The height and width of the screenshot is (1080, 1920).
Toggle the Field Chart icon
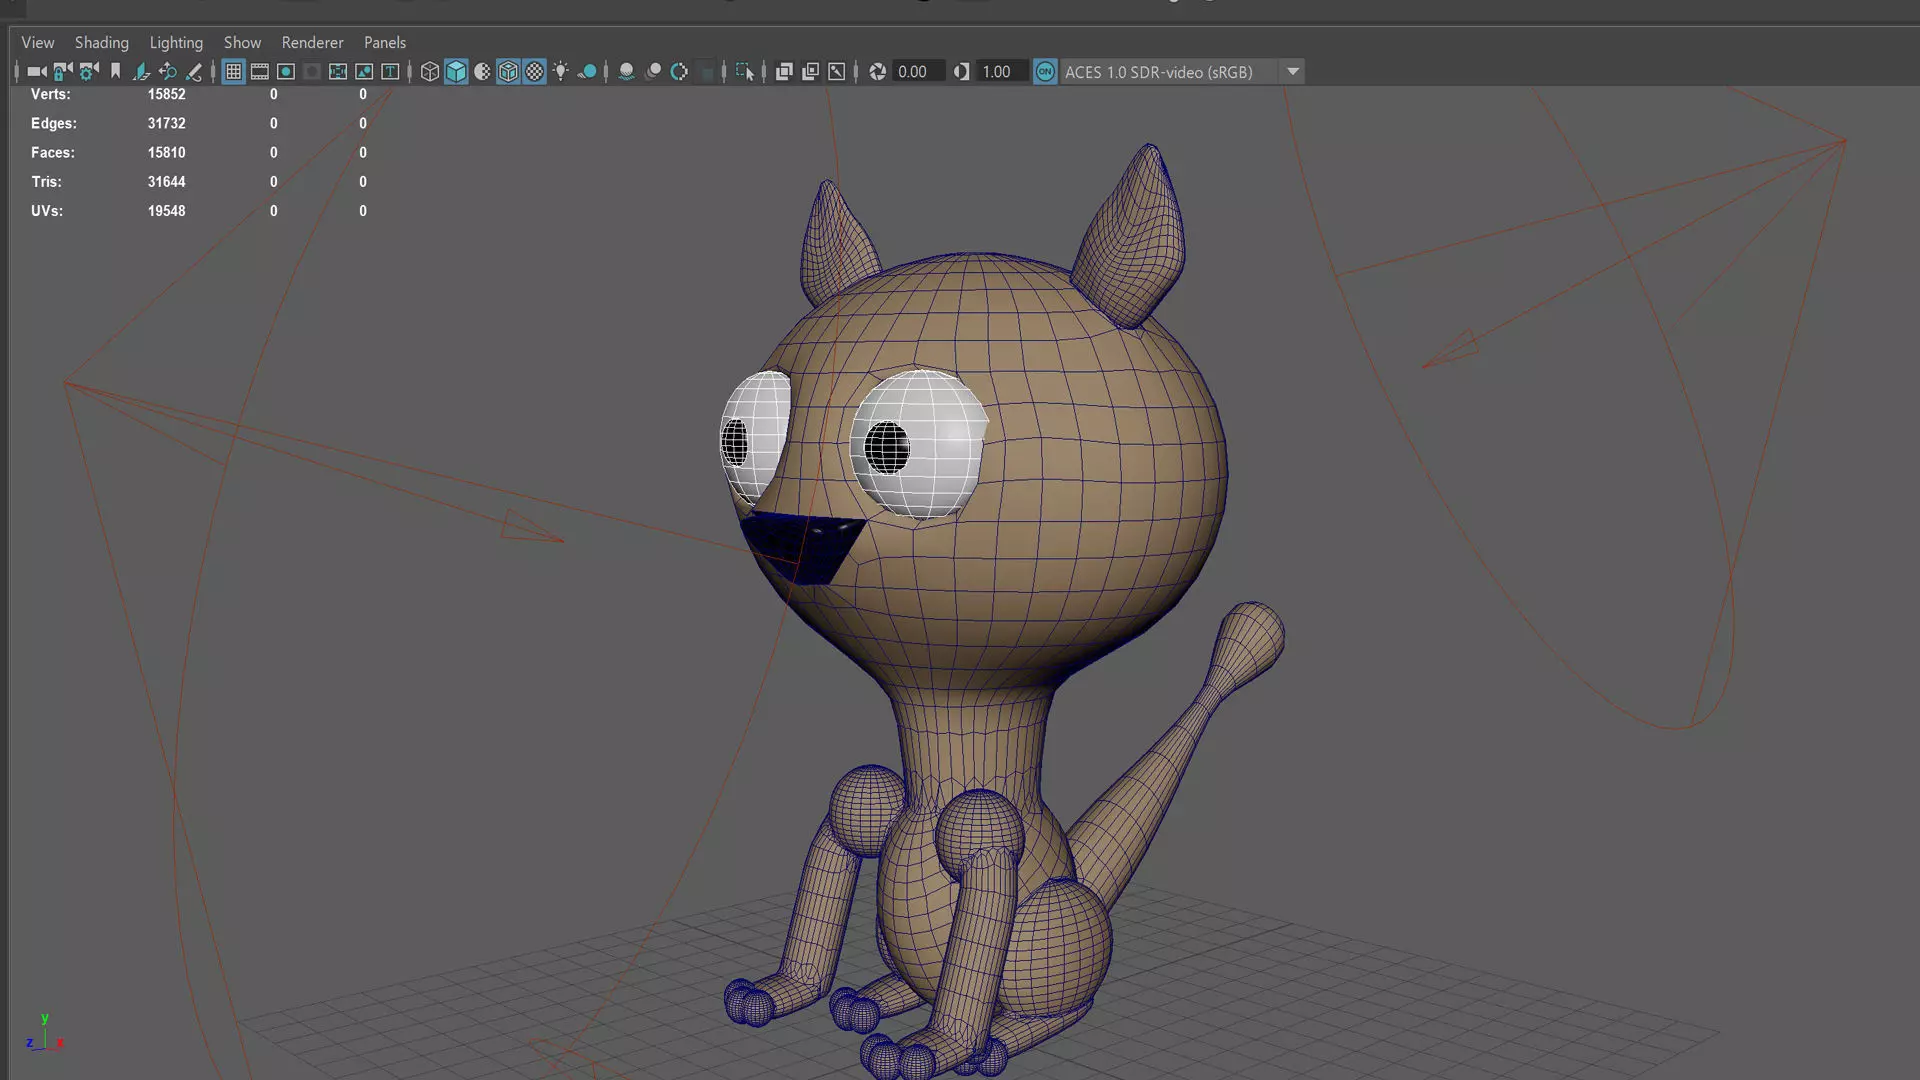tap(338, 72)
